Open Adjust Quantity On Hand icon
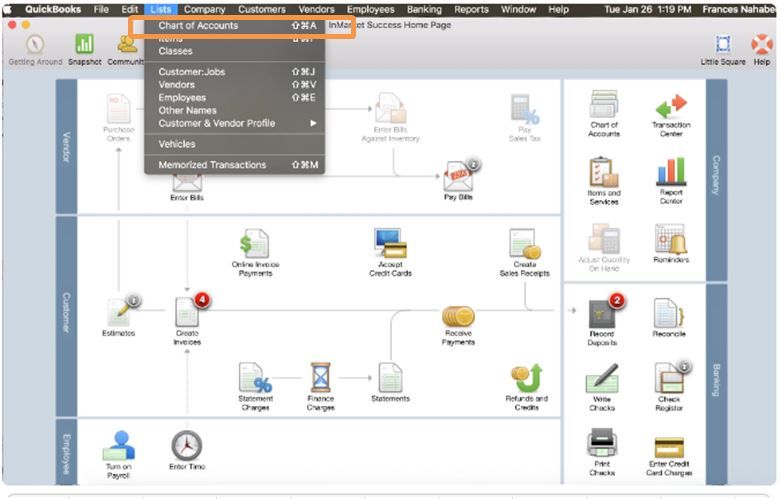Viewport: 781px width, 499px height. click(x=604, y=239)
